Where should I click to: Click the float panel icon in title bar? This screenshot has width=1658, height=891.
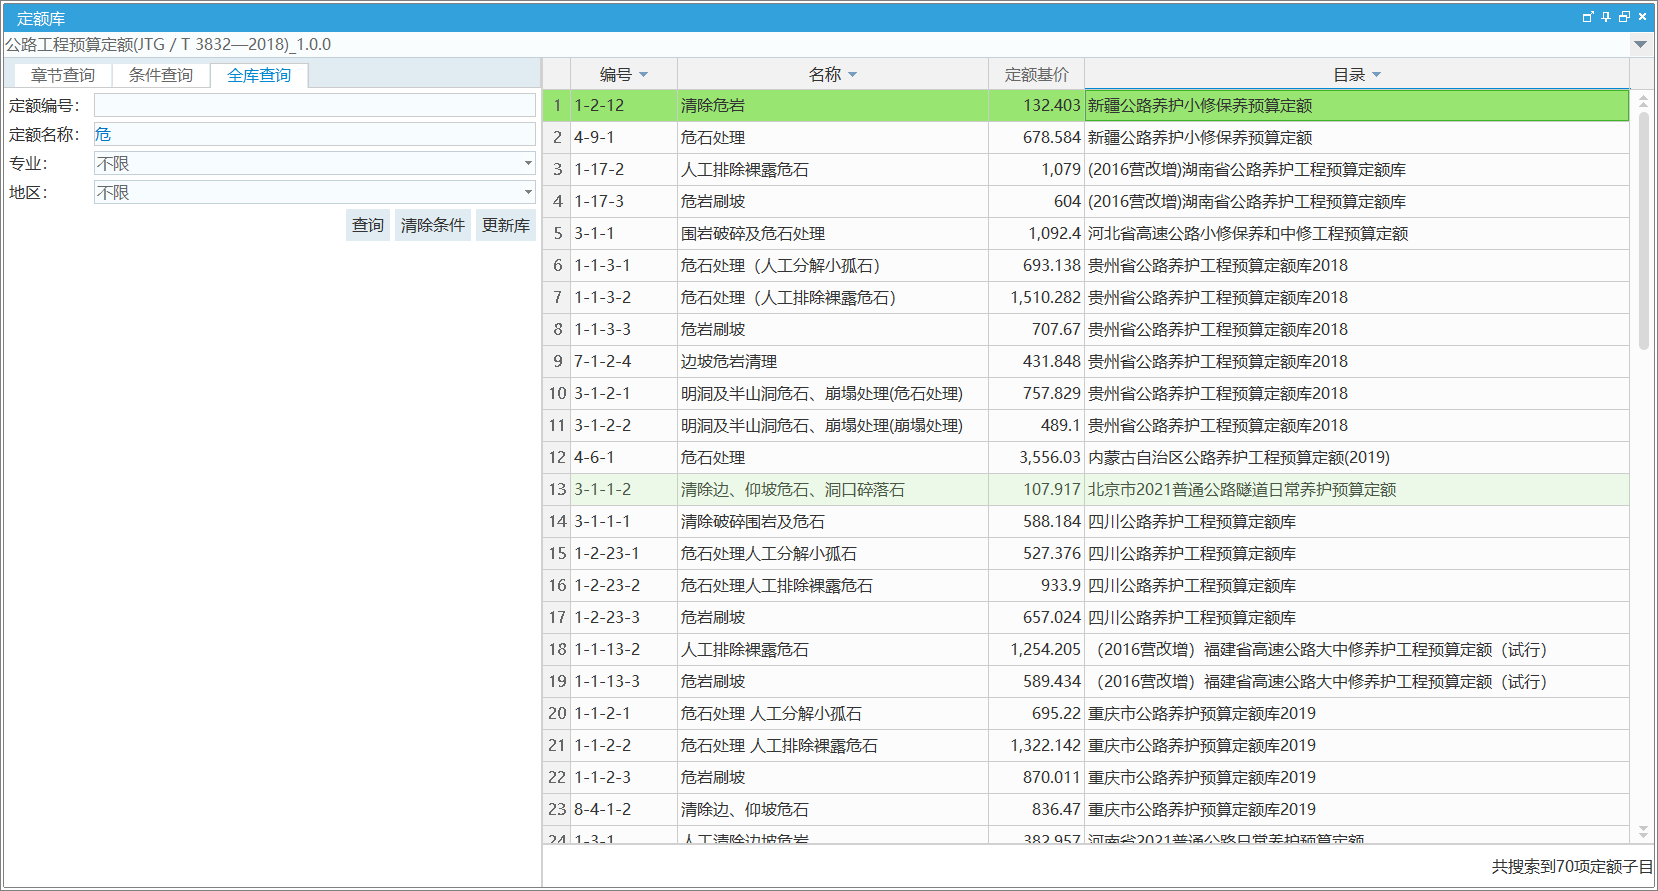point(1588,17)
